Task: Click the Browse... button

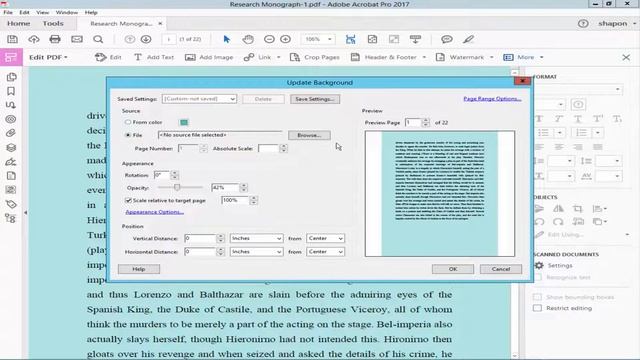Action: (309, 135)
